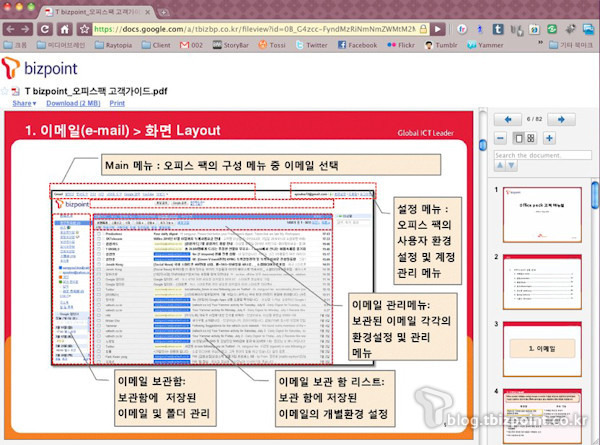Image resolution: width=600 pixels, height=445 pixels.
Task: Click the bizpoint logo
Action: (39, 68)
